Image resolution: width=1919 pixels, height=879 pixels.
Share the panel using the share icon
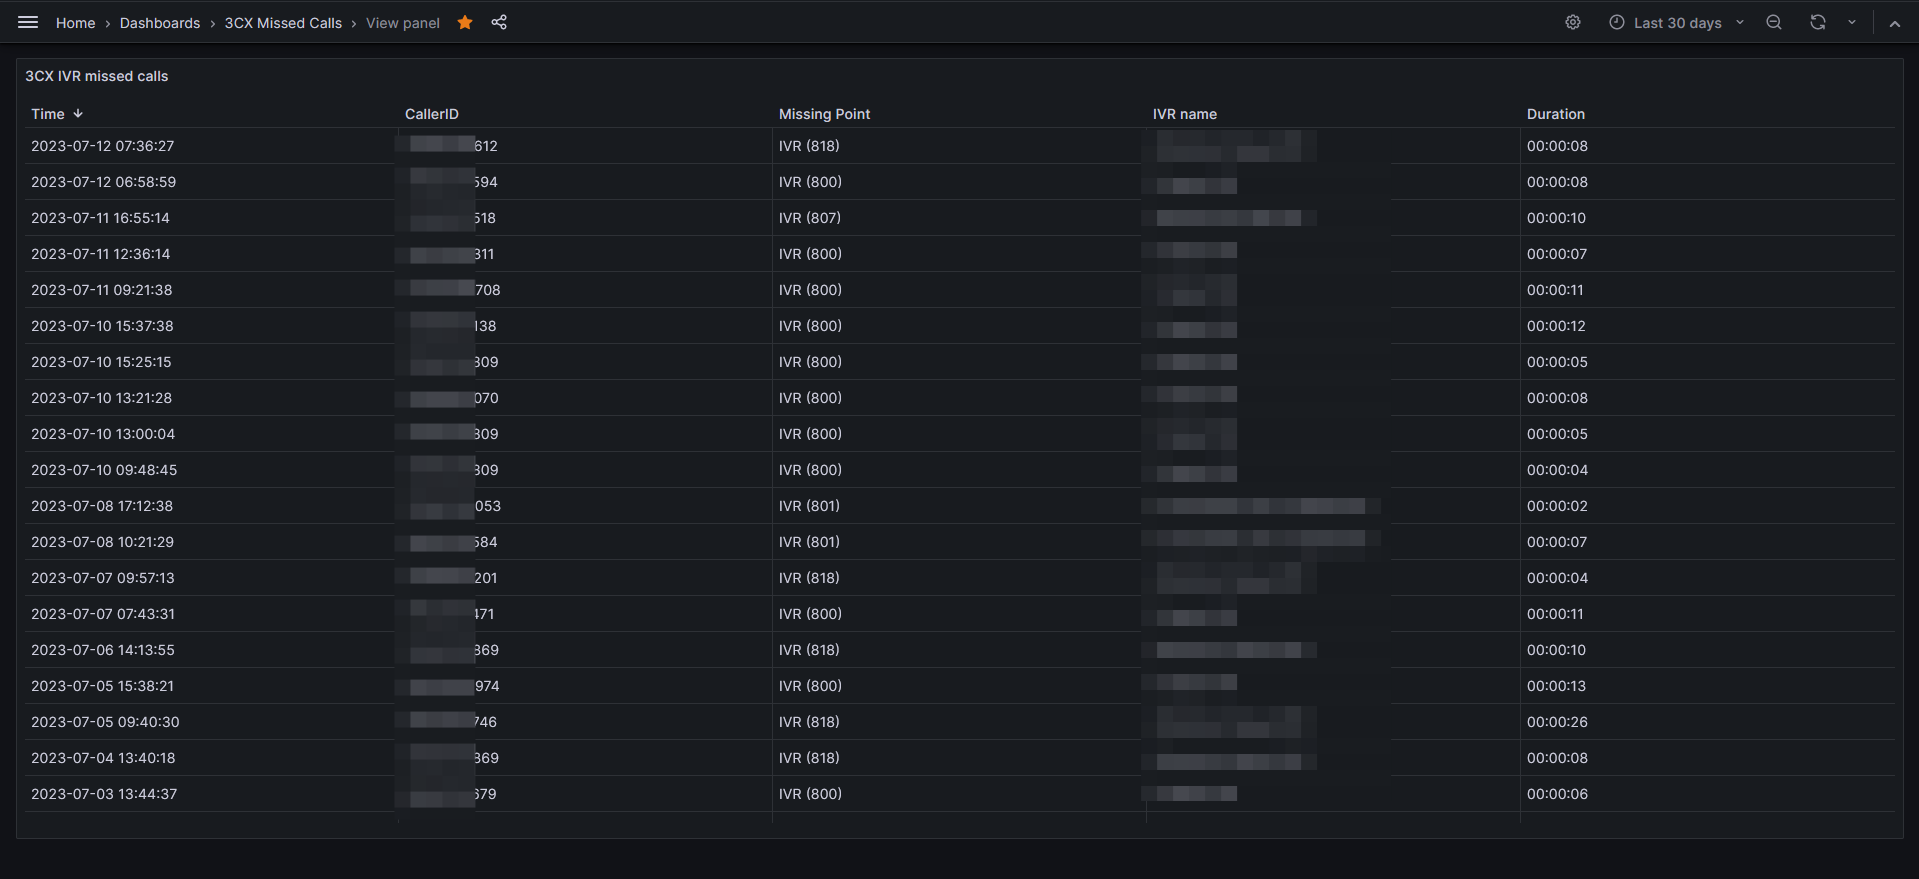[499, 22]
